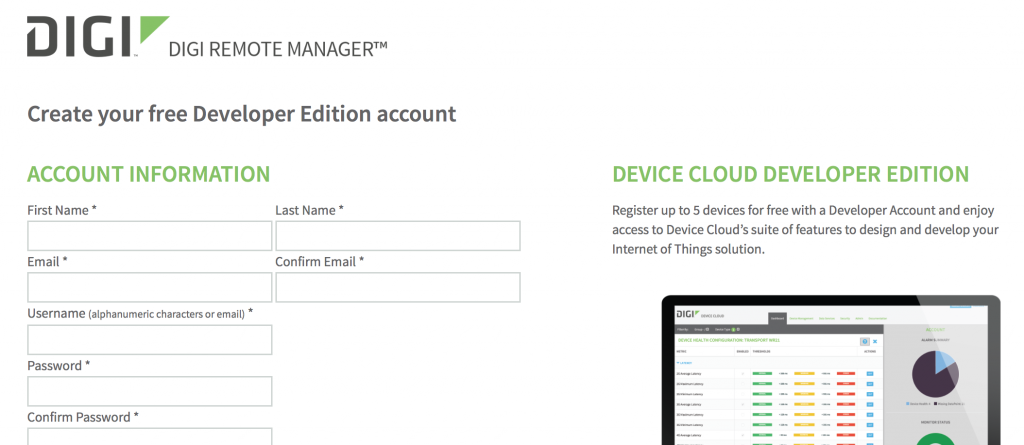1024x445 pixels.
Task: Activate the Password input field
Action: [150, 391]
